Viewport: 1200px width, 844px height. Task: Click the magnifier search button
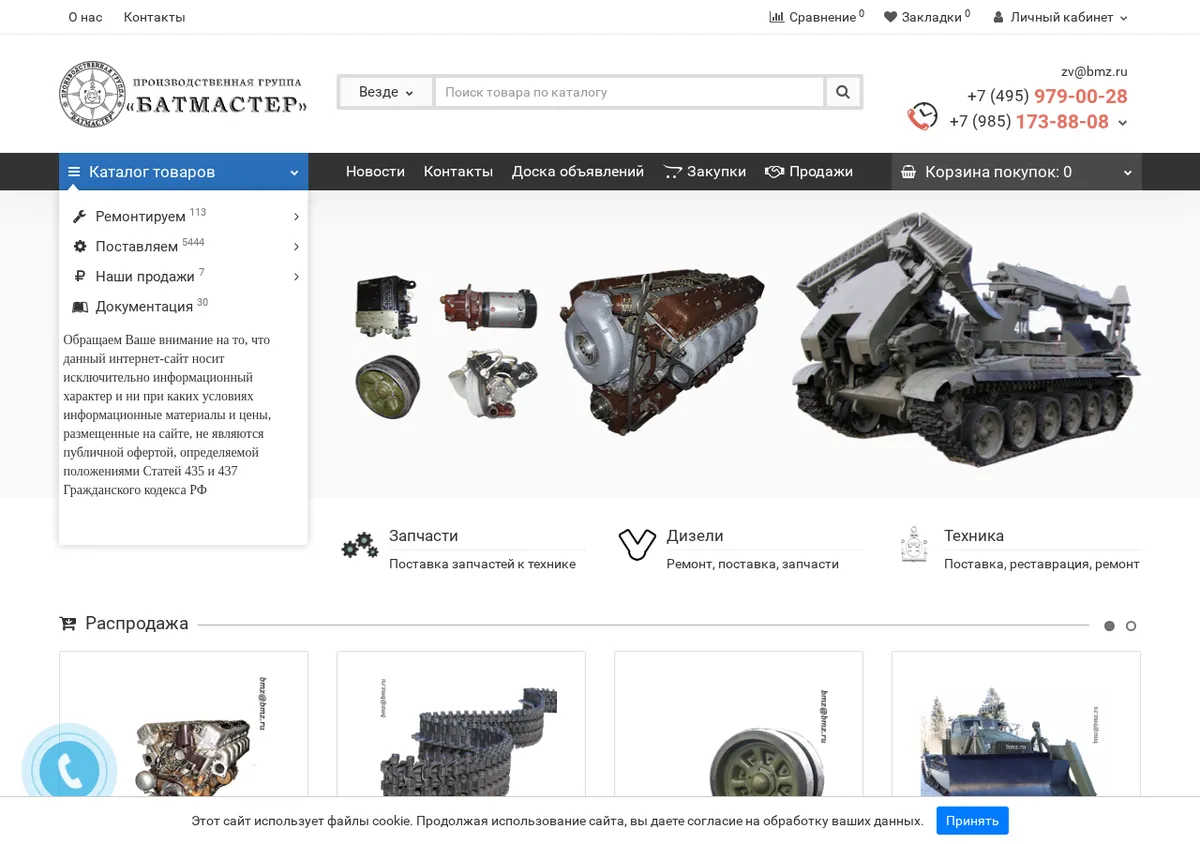843,92
